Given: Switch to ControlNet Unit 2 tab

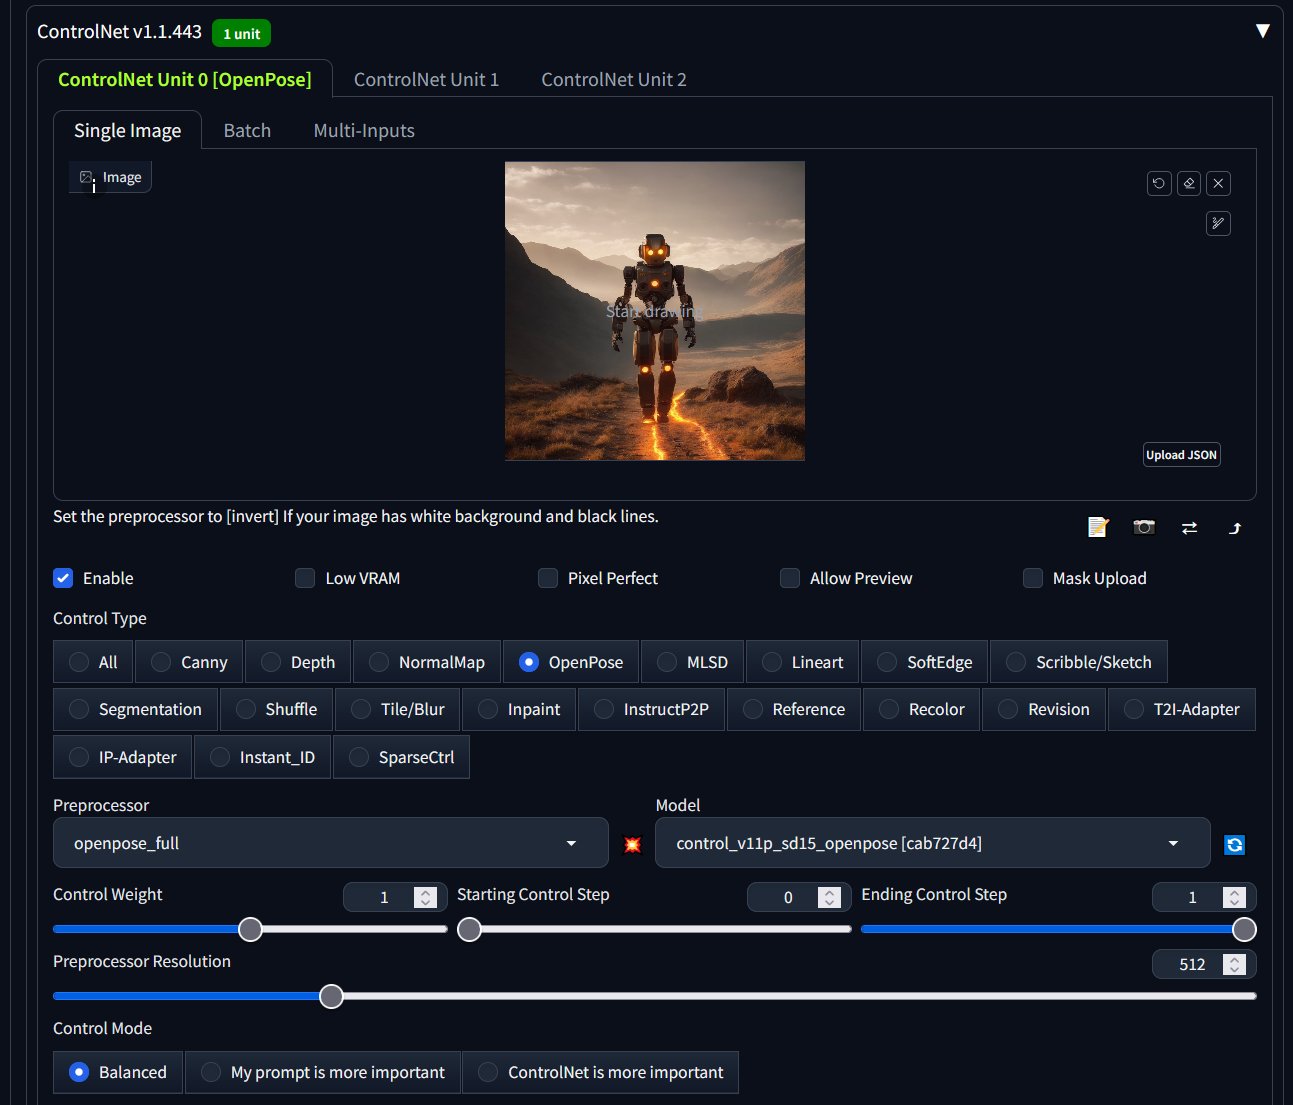Looking at the screenshot, I should 614,79.
